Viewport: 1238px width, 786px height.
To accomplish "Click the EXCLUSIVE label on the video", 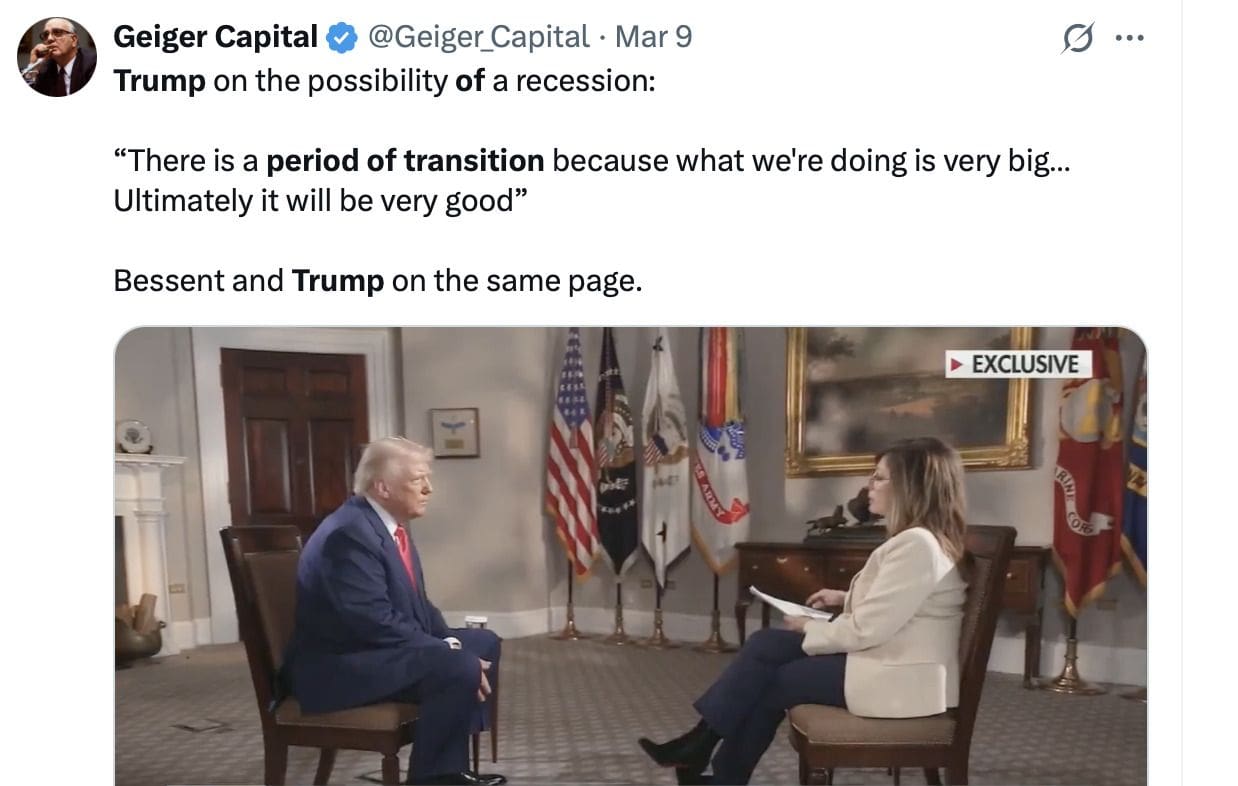I will click(1025, 364).
